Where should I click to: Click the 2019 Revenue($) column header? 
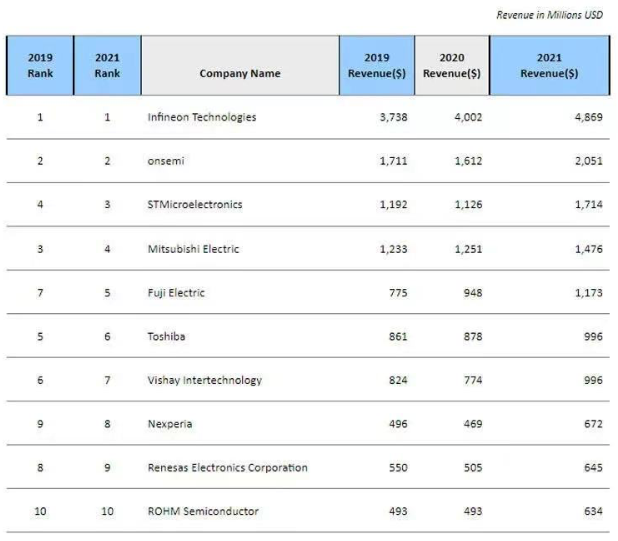(x=376, y=66)
